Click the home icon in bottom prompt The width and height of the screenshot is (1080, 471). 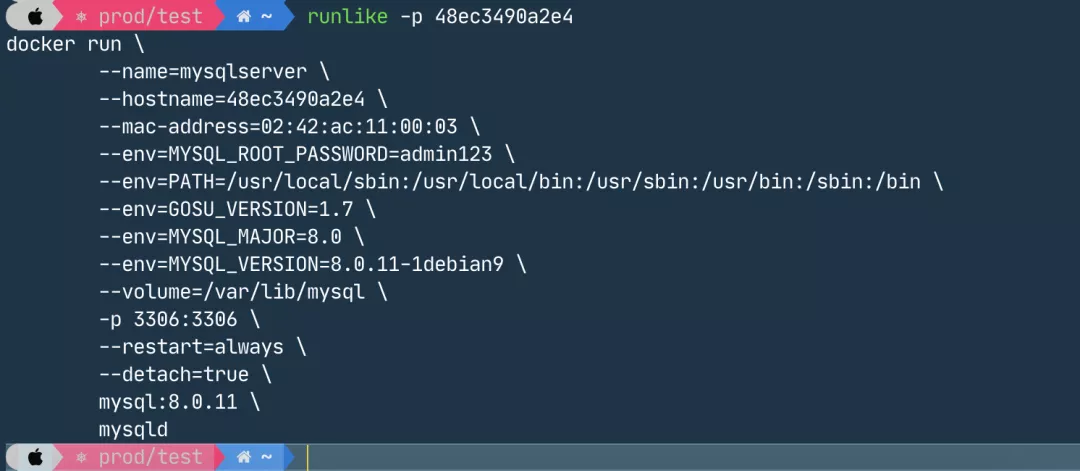click(243, 457)
